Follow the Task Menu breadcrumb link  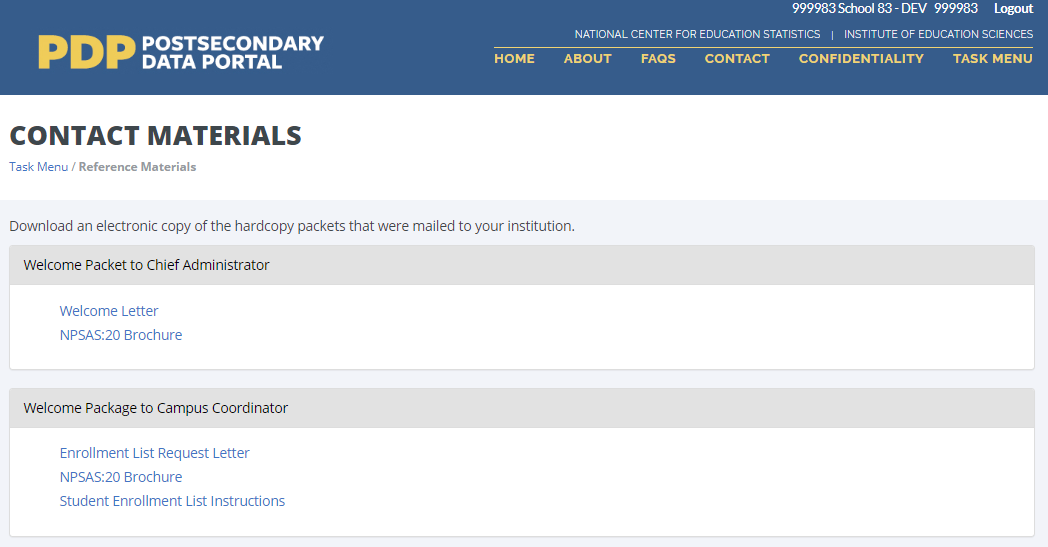[x=38, y=167]
